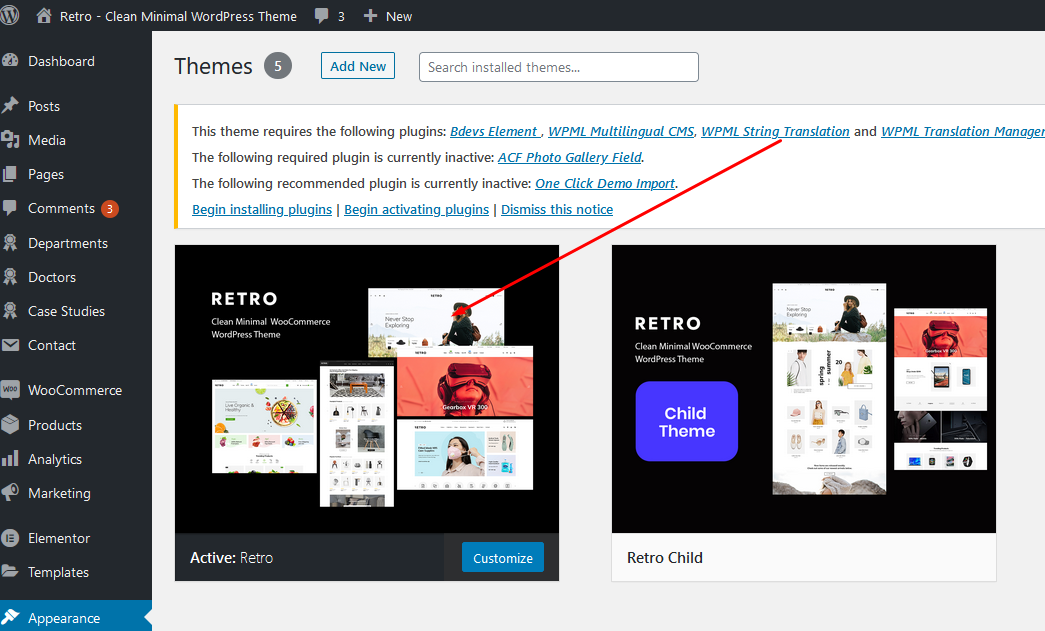Click the comment count 3 in admin bar
Image resolution: width=1045 pixels, height=631 pixels.
point(341,17)
